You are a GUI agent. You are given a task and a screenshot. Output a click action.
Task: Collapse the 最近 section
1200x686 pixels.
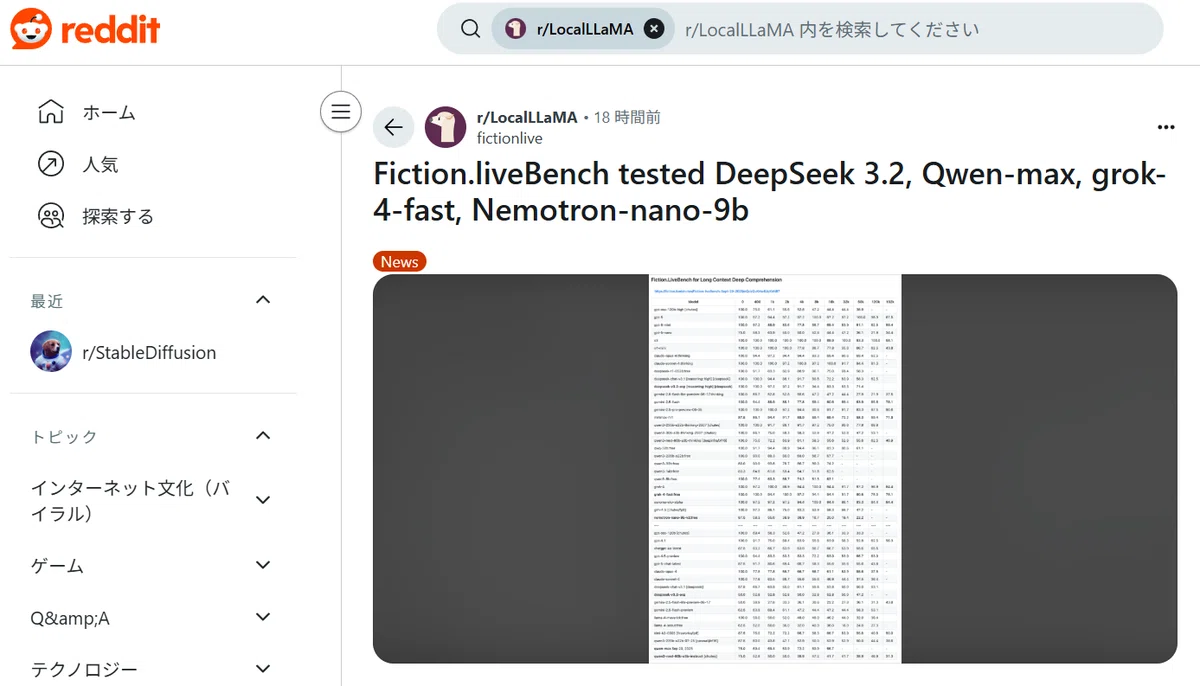tap(263, 300)
